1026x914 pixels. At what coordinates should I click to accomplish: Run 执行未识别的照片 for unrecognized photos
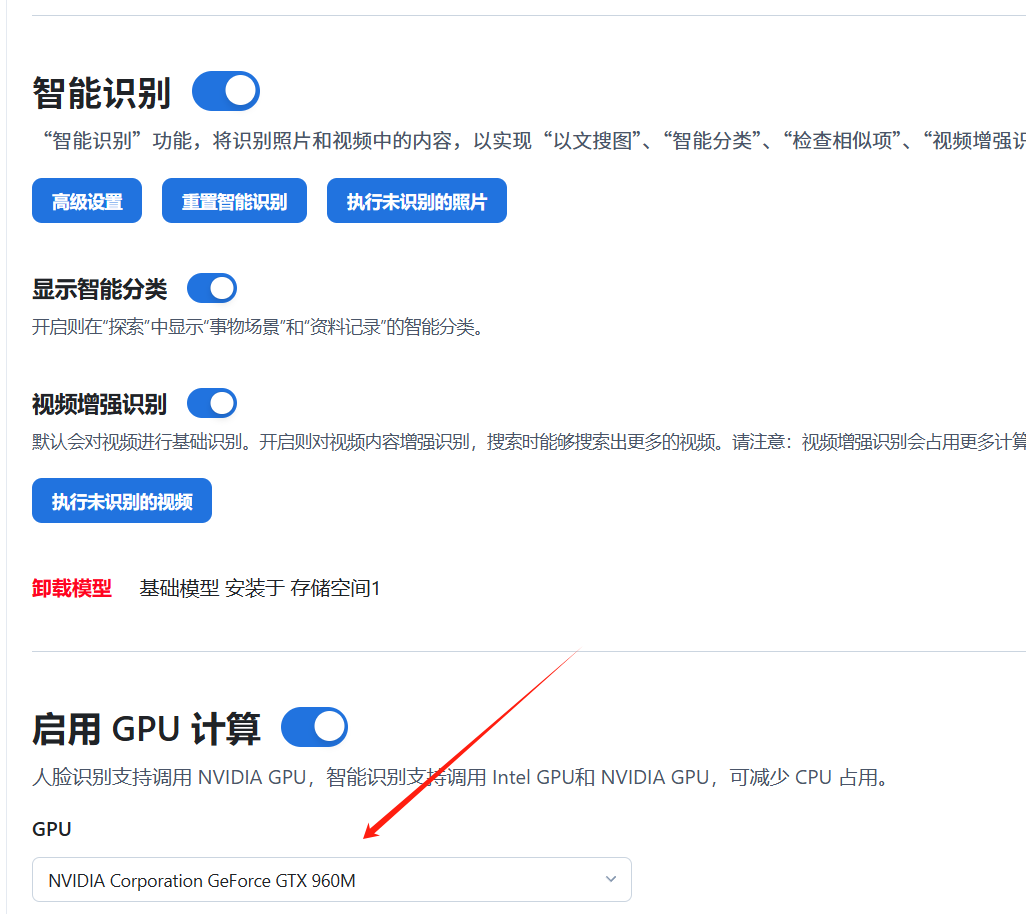pyautogui.click(x=417, y=201)
